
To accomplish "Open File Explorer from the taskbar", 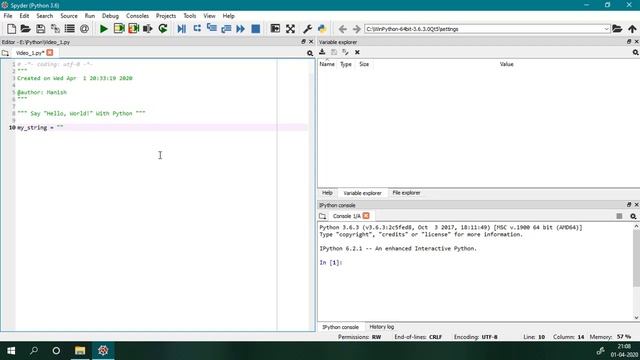I will 80,351.
